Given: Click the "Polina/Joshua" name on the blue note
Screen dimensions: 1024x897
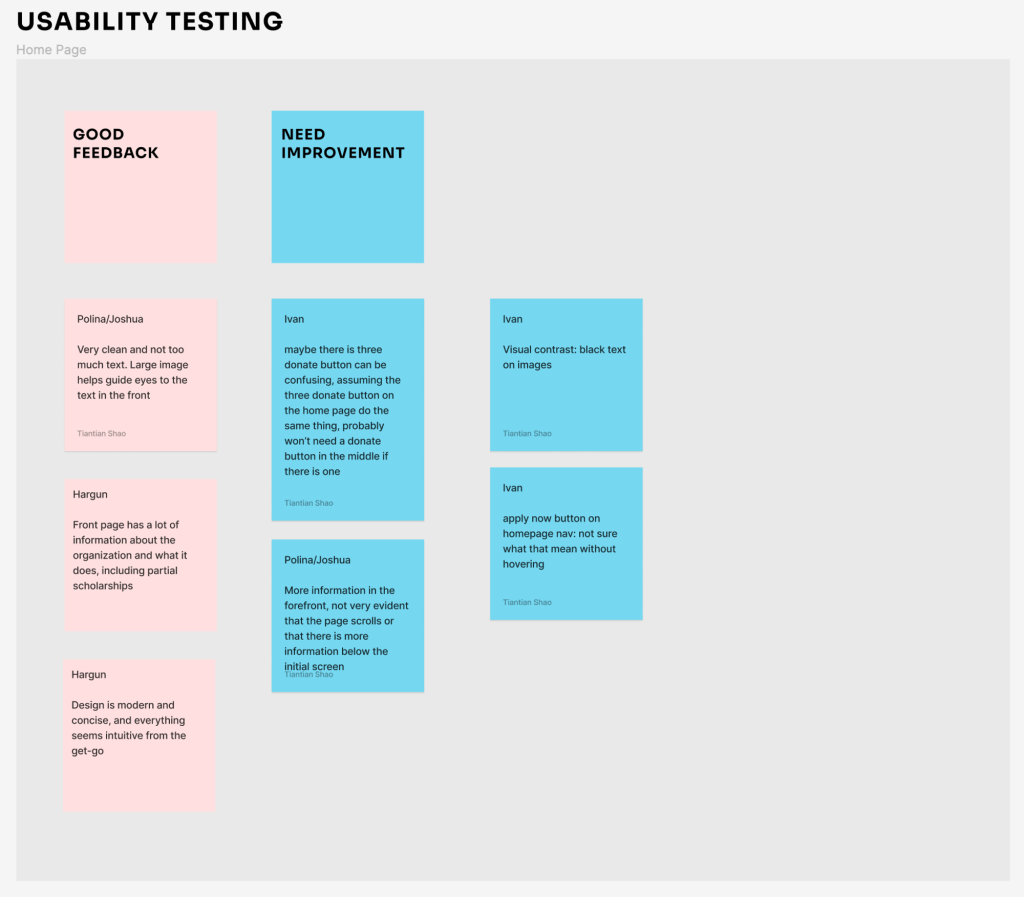Looking at the screenshot, I should [317, 560].
